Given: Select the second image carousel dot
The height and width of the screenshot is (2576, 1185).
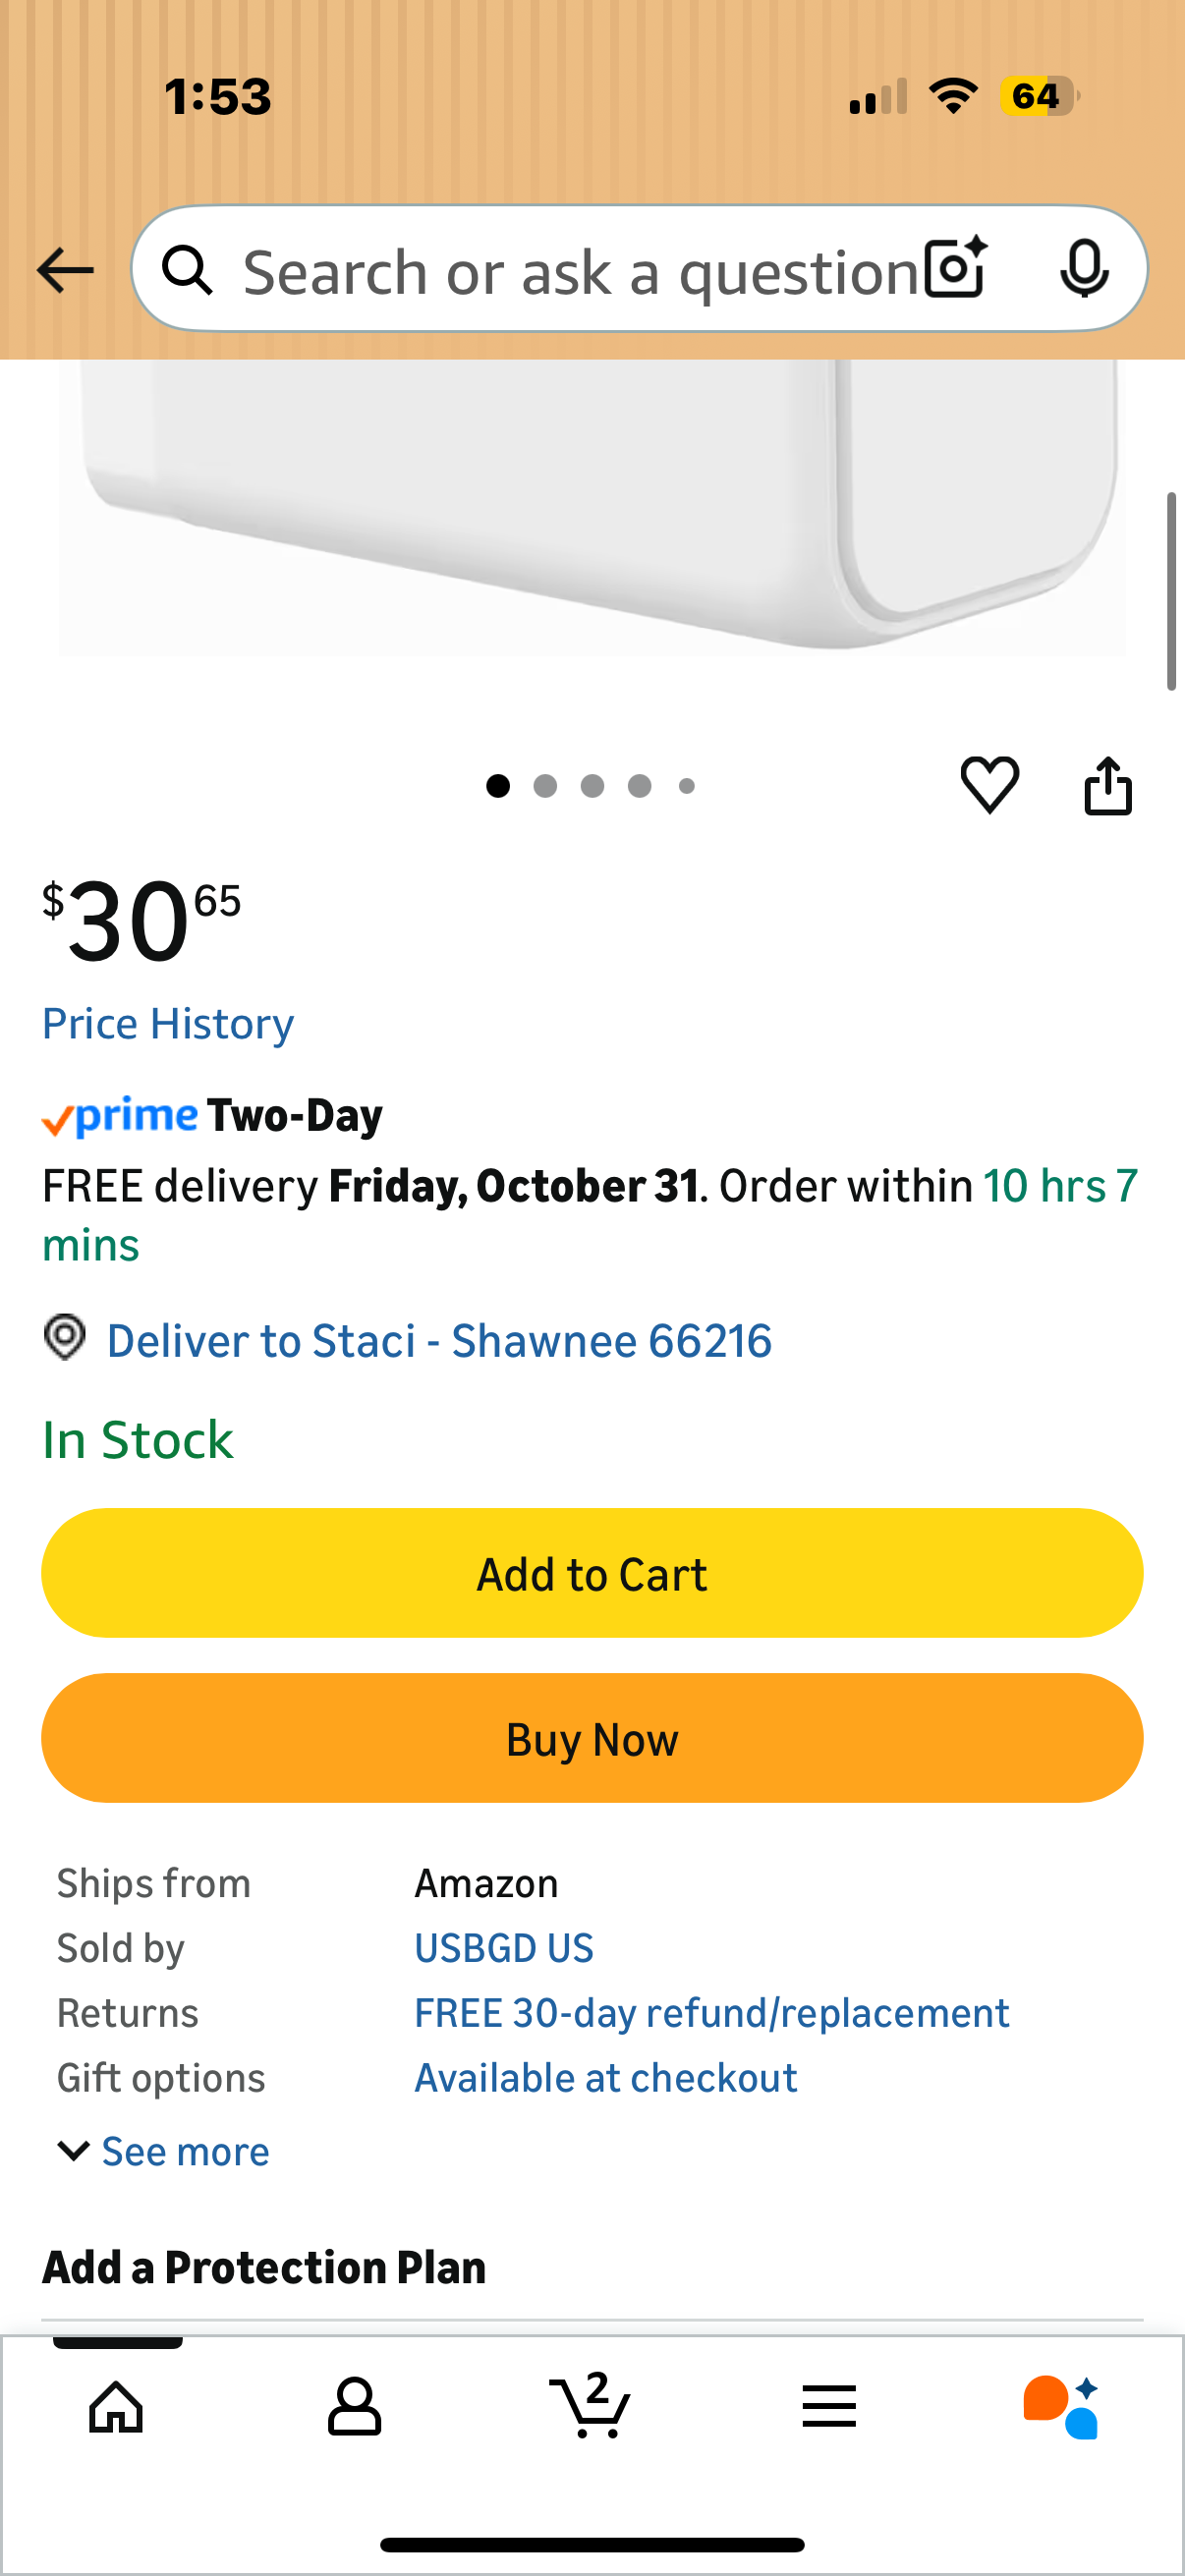Looking at the screenshot, I should pos(545,786).
